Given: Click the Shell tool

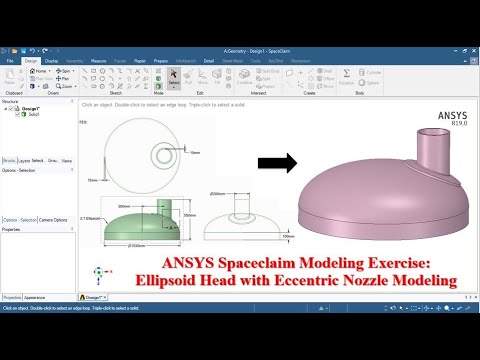Looking at the screenshot, I should pyautogui.click(x=324, y=71).
